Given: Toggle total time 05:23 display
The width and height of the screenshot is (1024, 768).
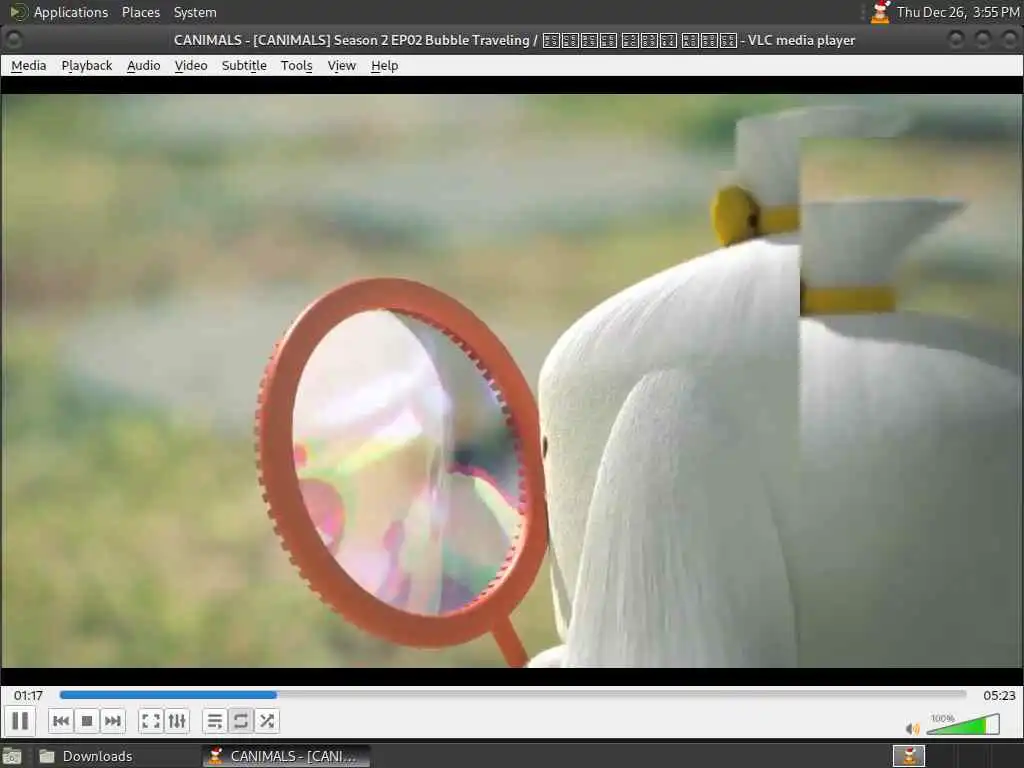Looking at the screenshot, I should coord(999,696).
